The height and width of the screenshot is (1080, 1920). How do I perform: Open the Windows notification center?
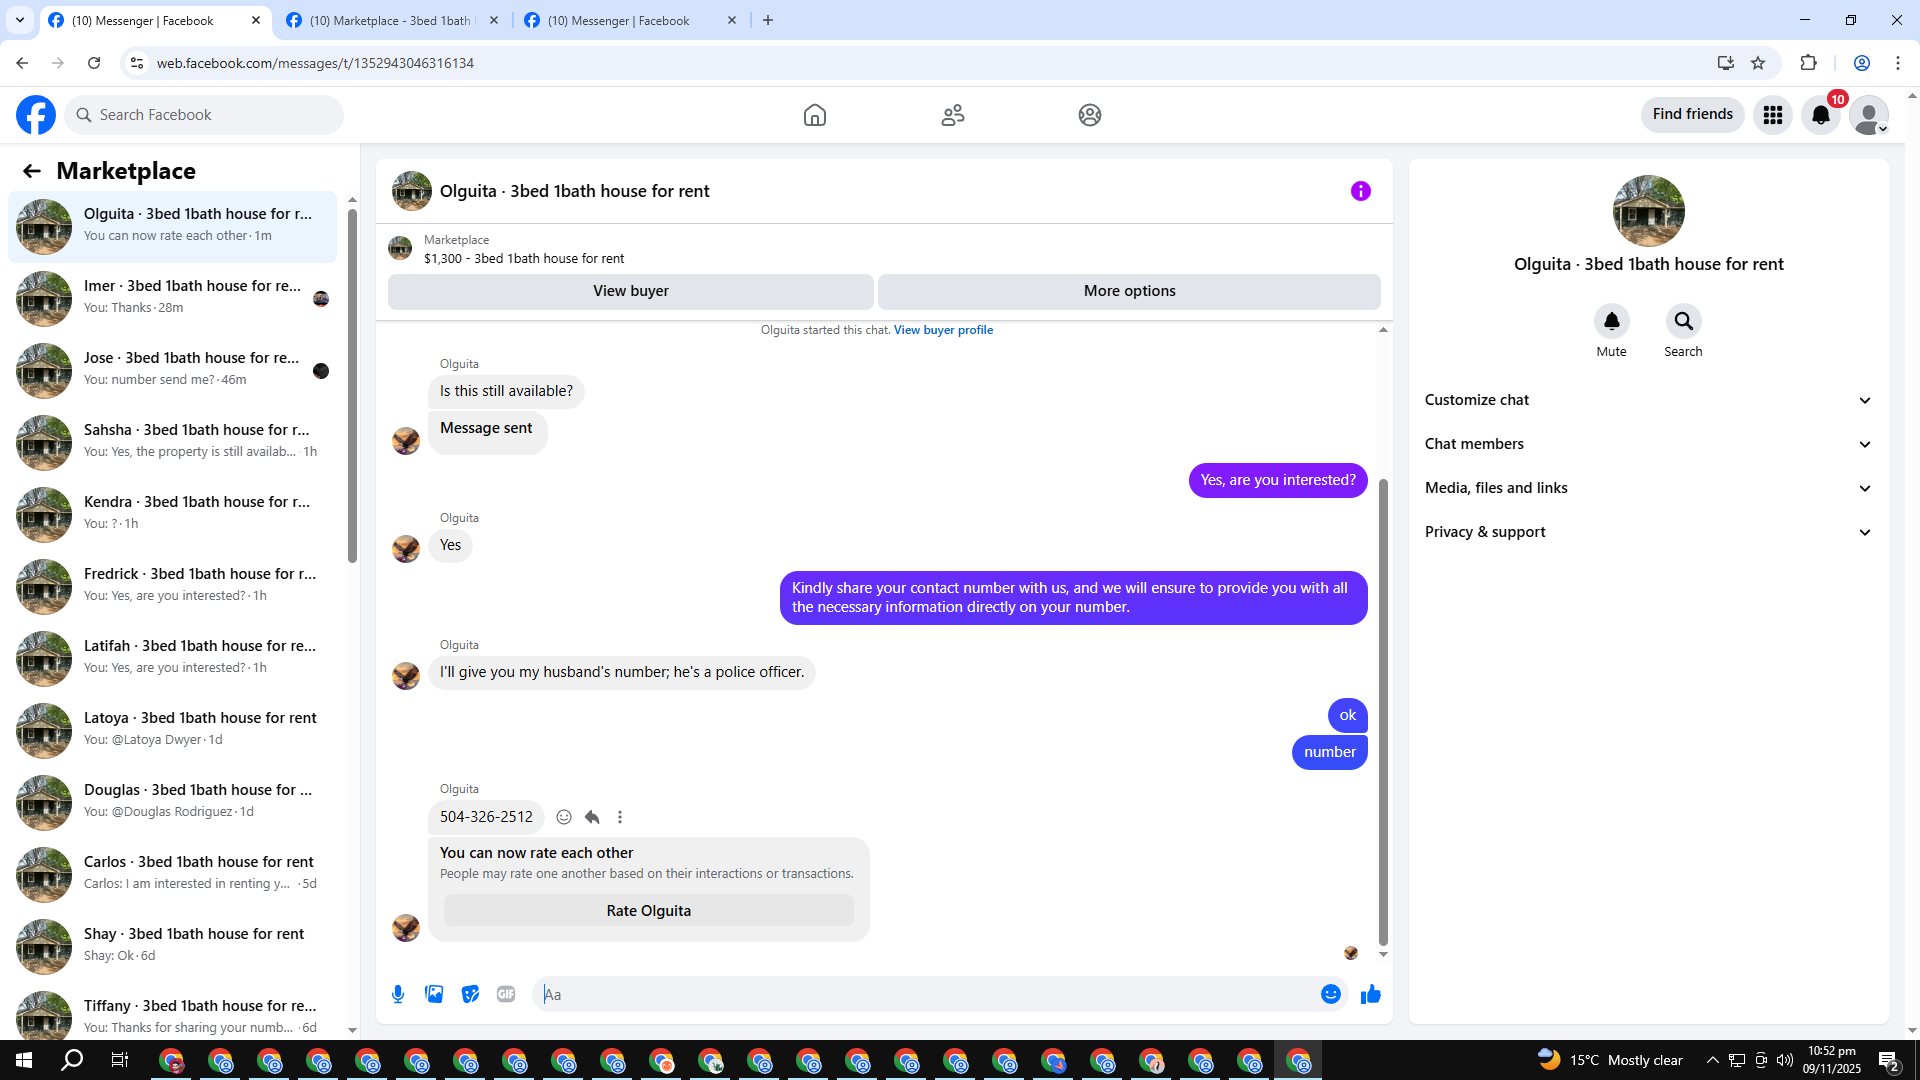pos(1889,1060)
